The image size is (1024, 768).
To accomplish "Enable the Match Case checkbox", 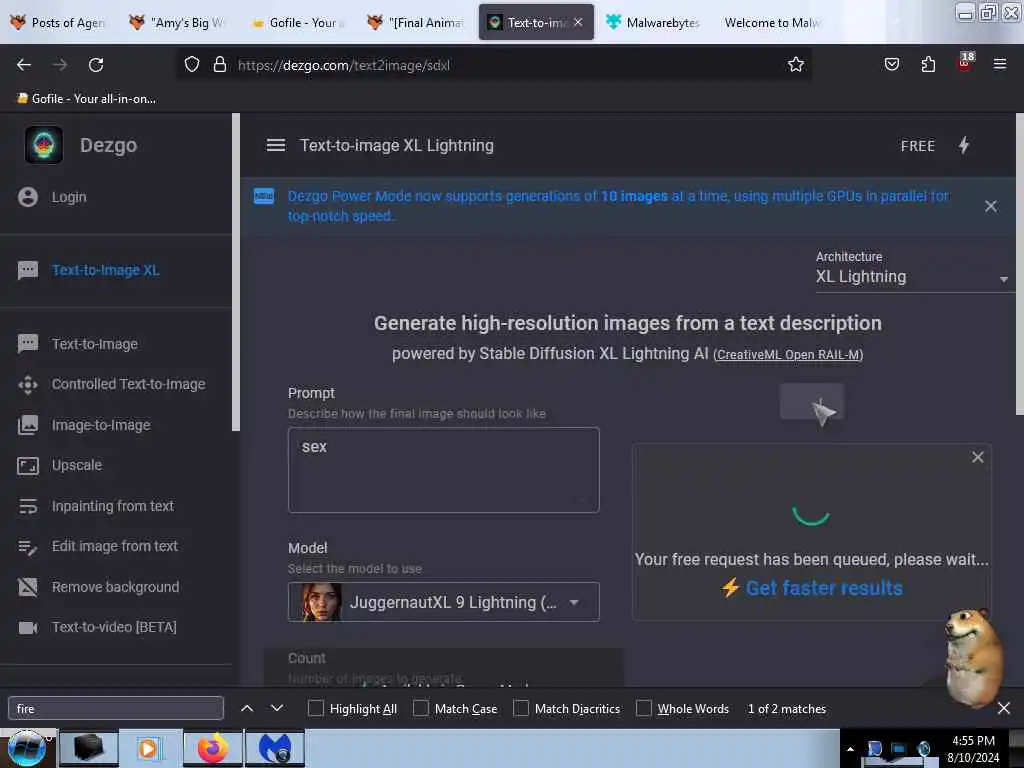I will pos(421,709).
